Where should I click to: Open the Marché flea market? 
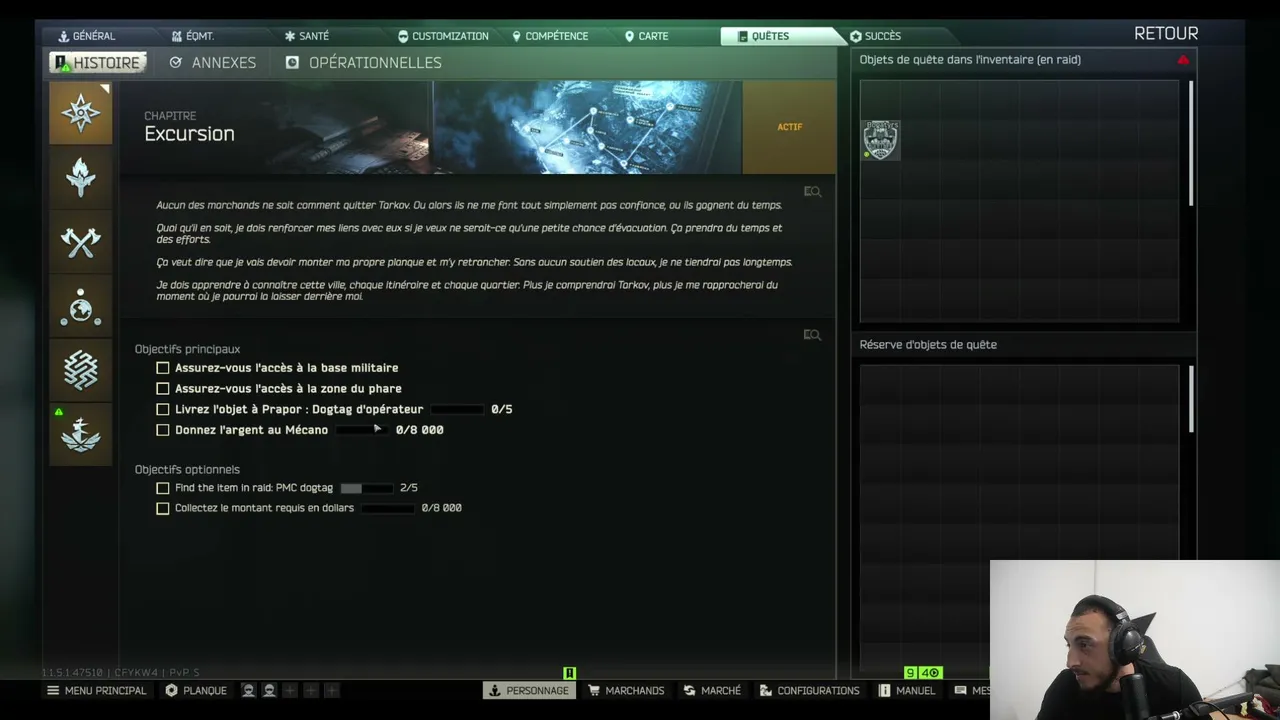click(712, 691)
